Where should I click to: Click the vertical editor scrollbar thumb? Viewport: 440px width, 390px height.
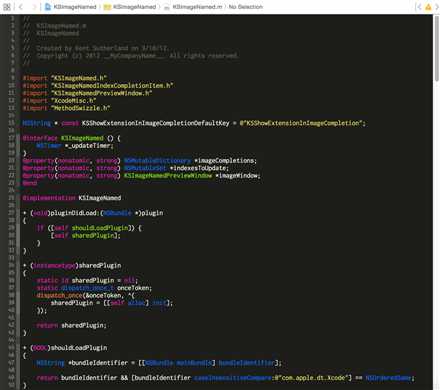[x=436, y=48]
